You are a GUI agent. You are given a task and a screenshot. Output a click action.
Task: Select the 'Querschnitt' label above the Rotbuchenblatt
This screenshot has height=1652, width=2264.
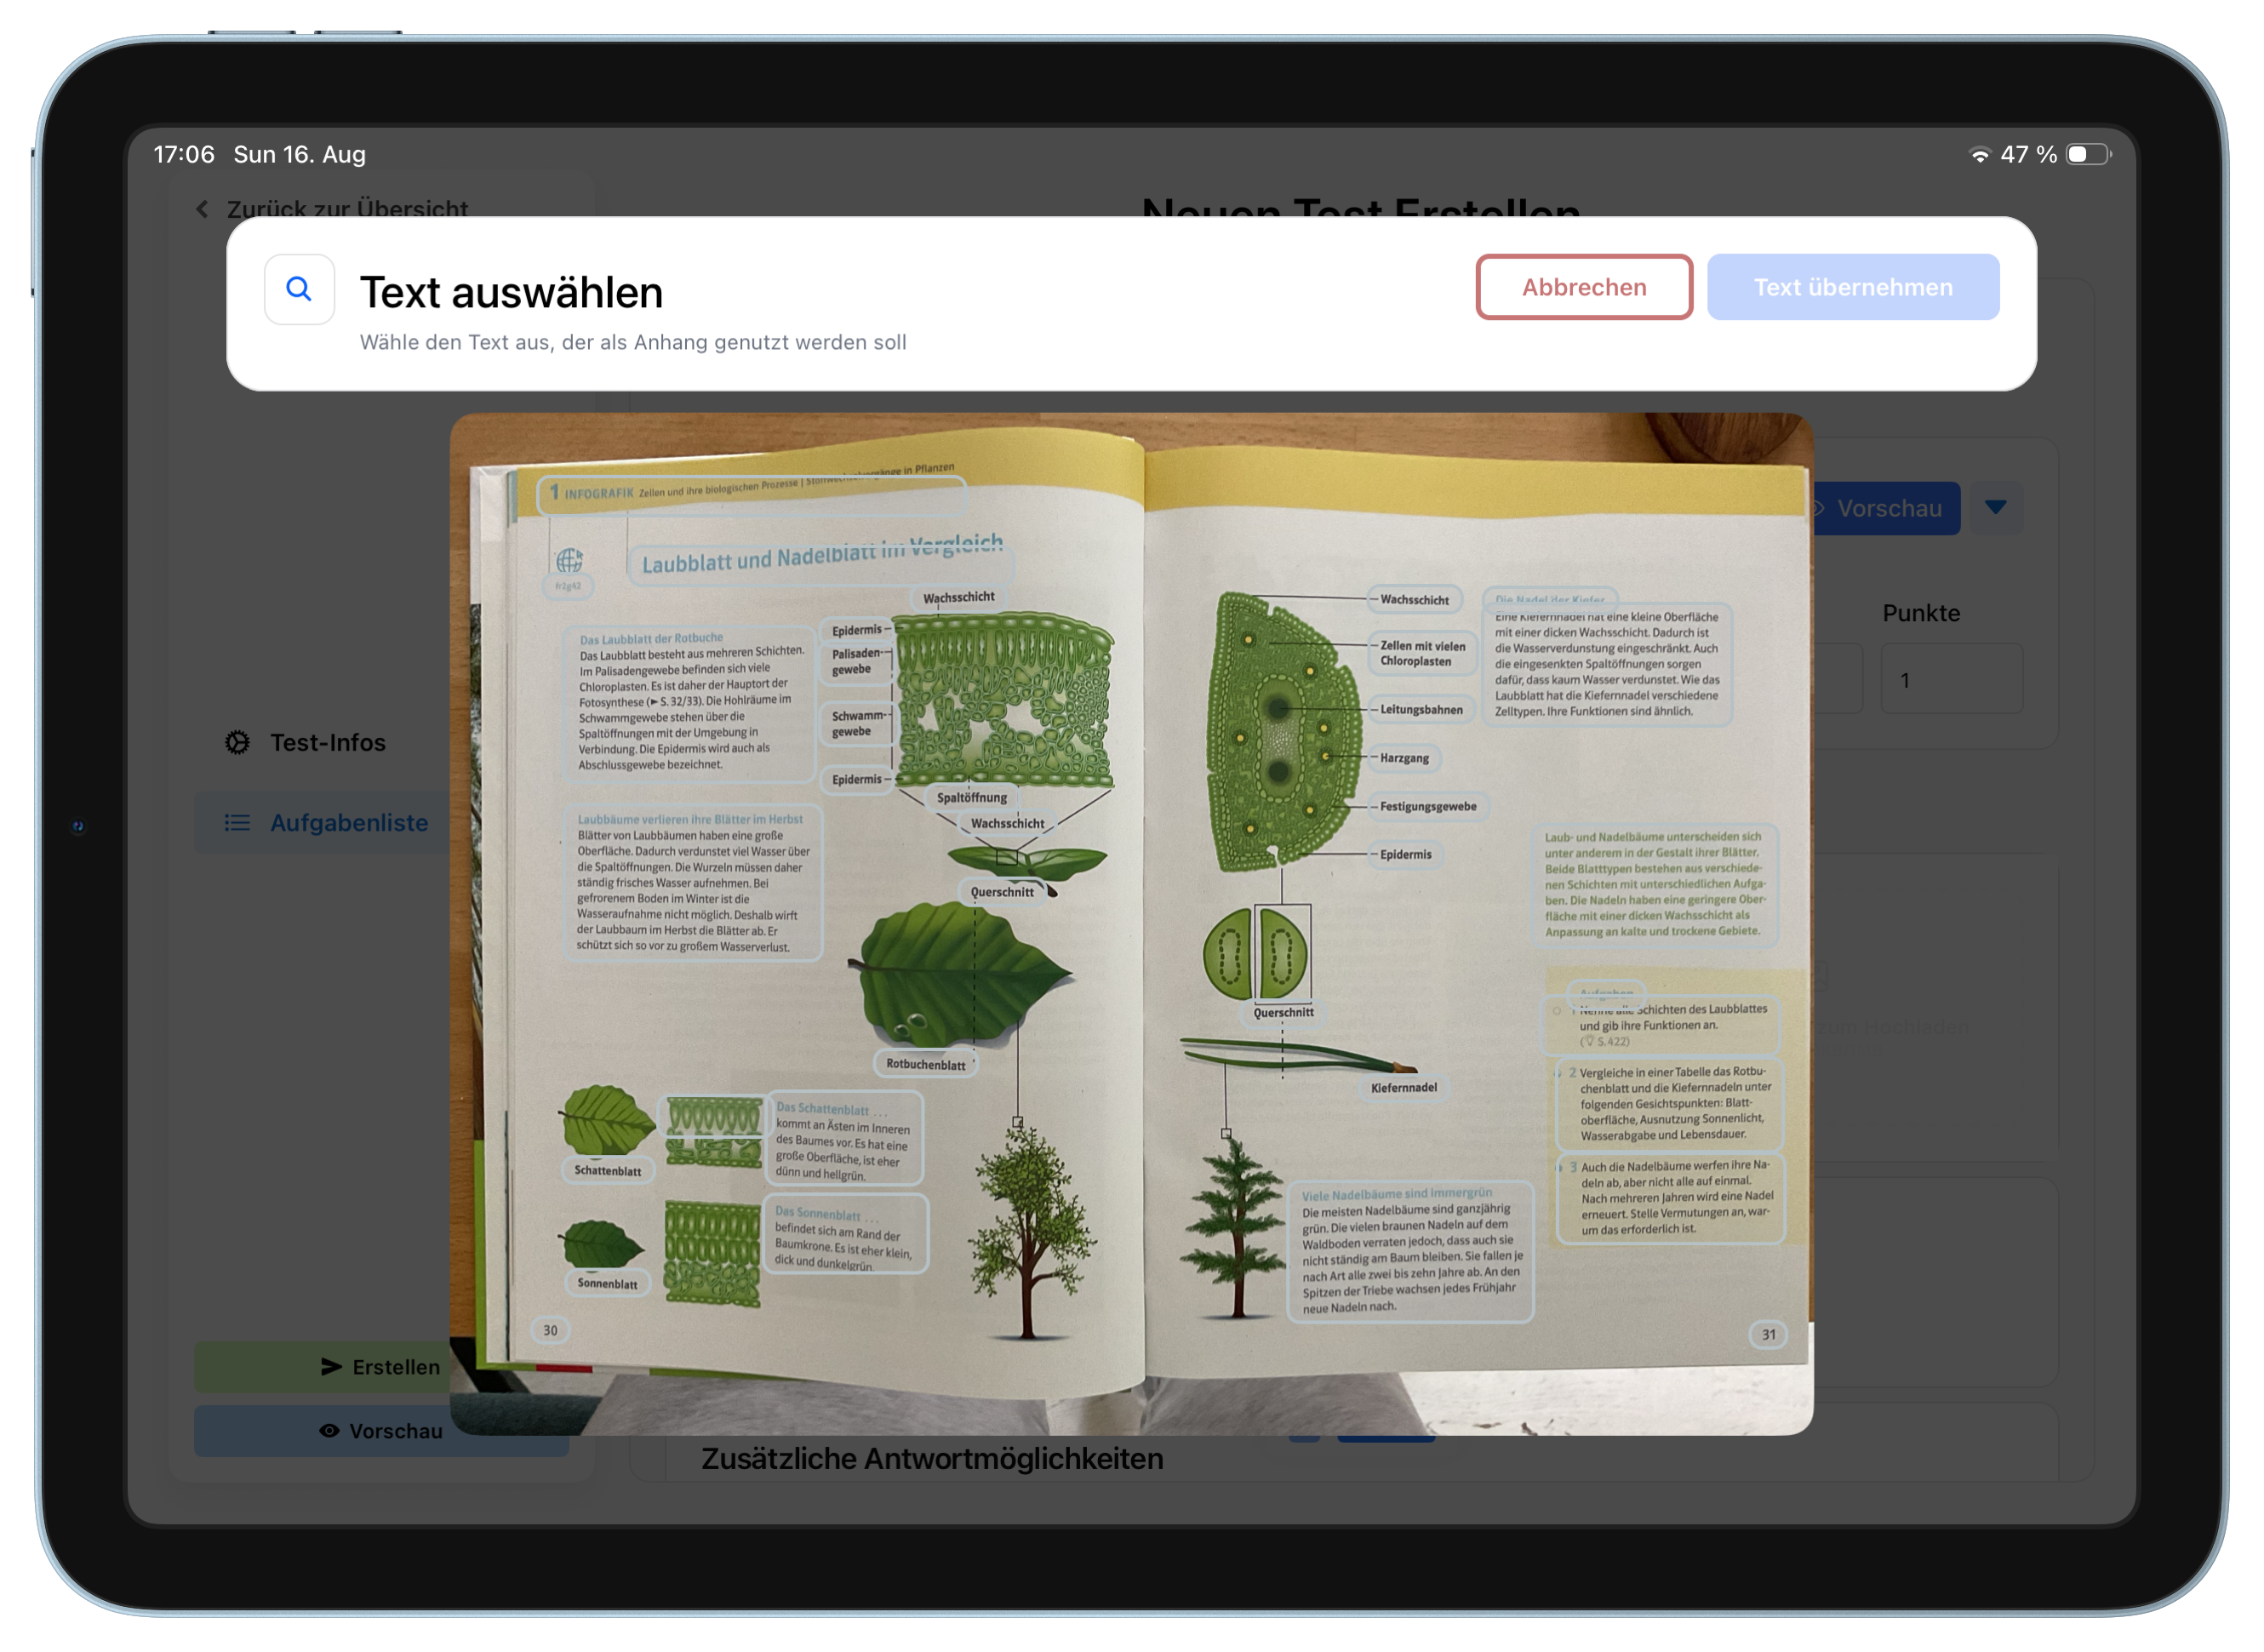click(1002, 891)
